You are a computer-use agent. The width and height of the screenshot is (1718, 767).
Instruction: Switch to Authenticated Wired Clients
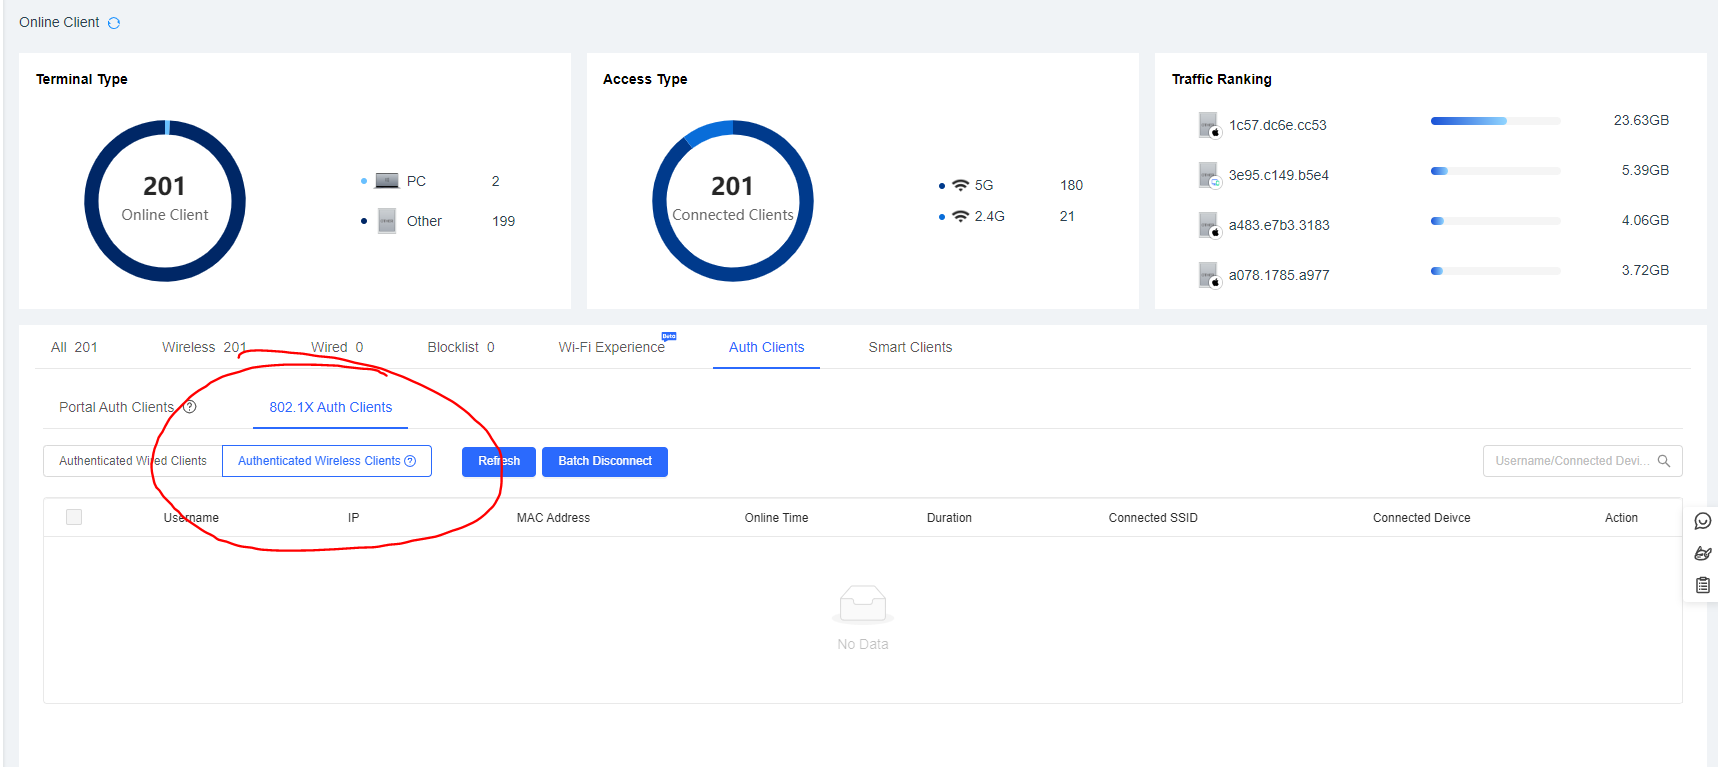pyautogui.click(x=133, y=461)
